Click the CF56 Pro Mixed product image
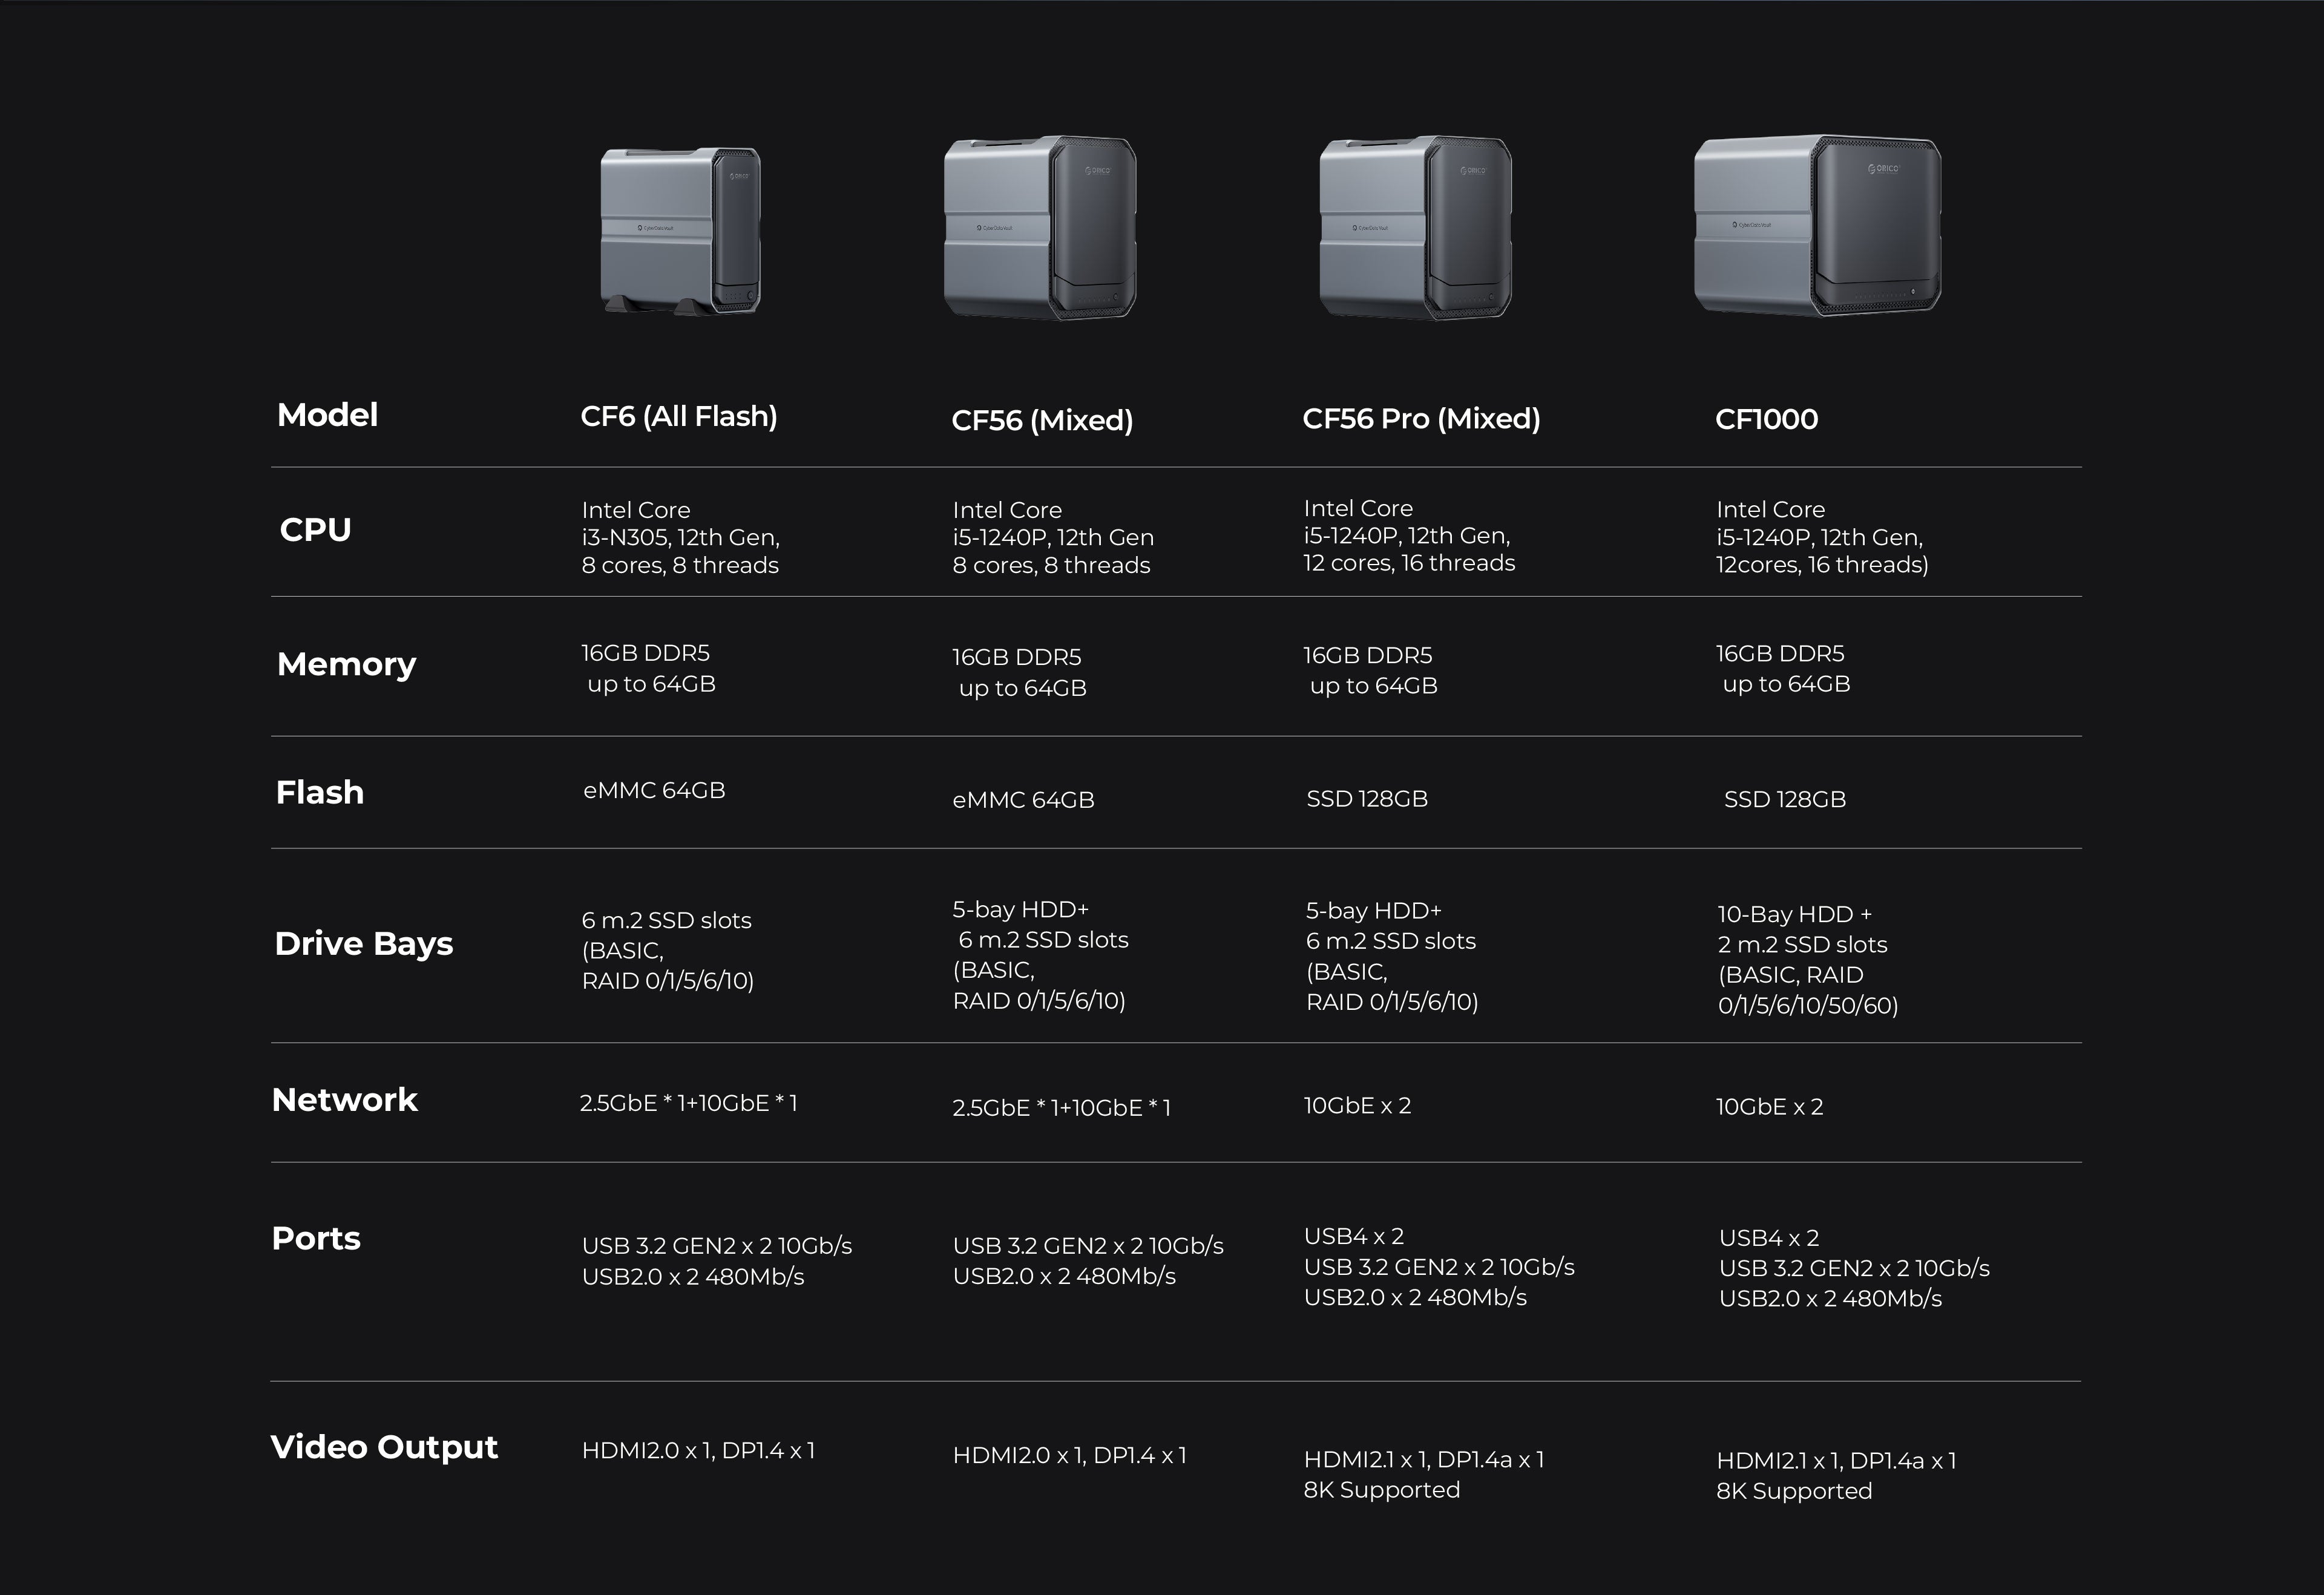This screenshot has width=2324, height=1595. tap(1415, 228)
